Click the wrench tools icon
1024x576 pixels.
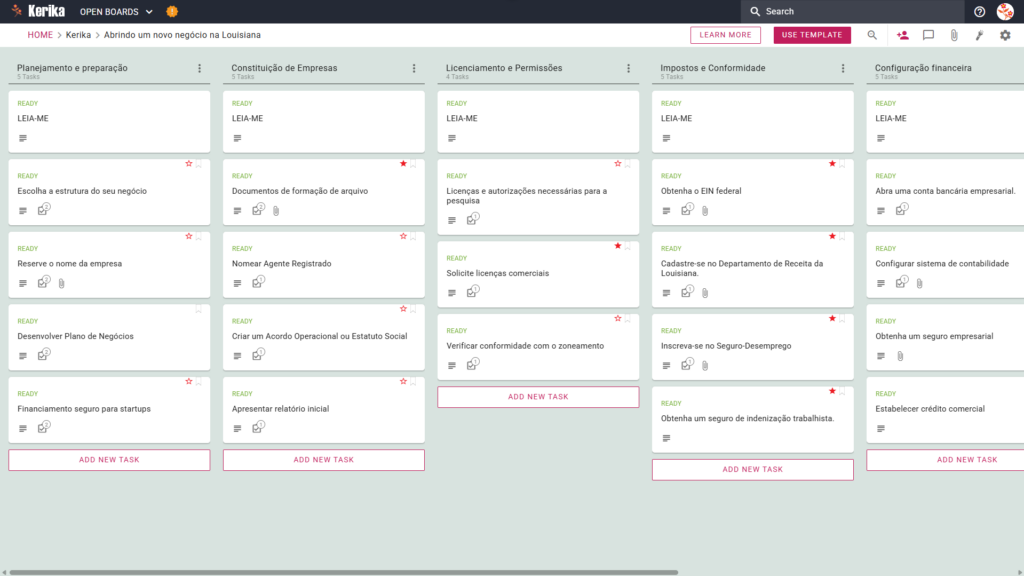click(x=980, y=35)
